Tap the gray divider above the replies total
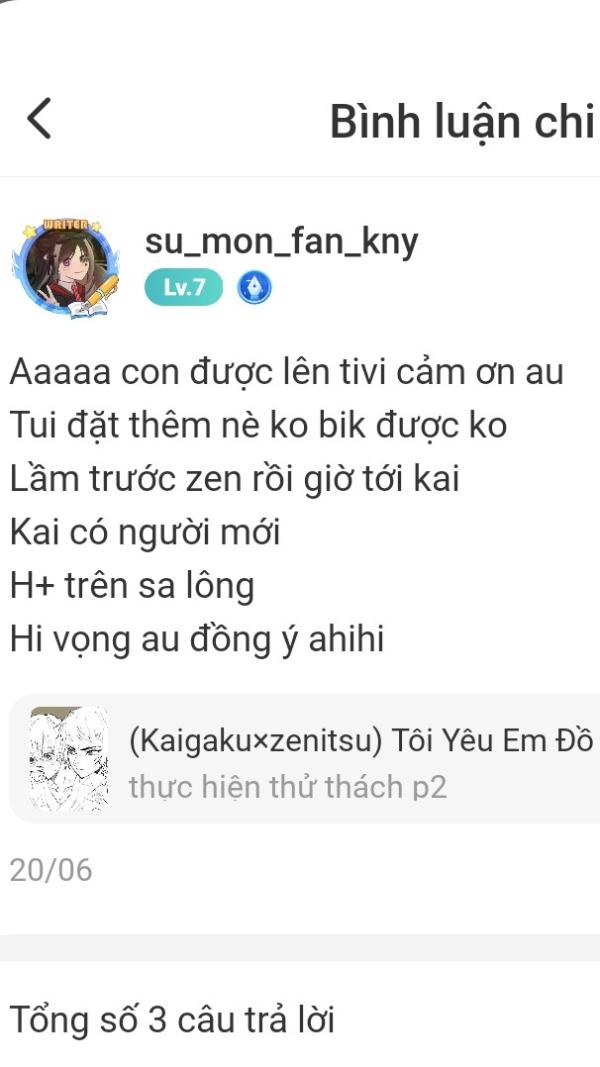The image size is (600, 1067). (300, 947)
